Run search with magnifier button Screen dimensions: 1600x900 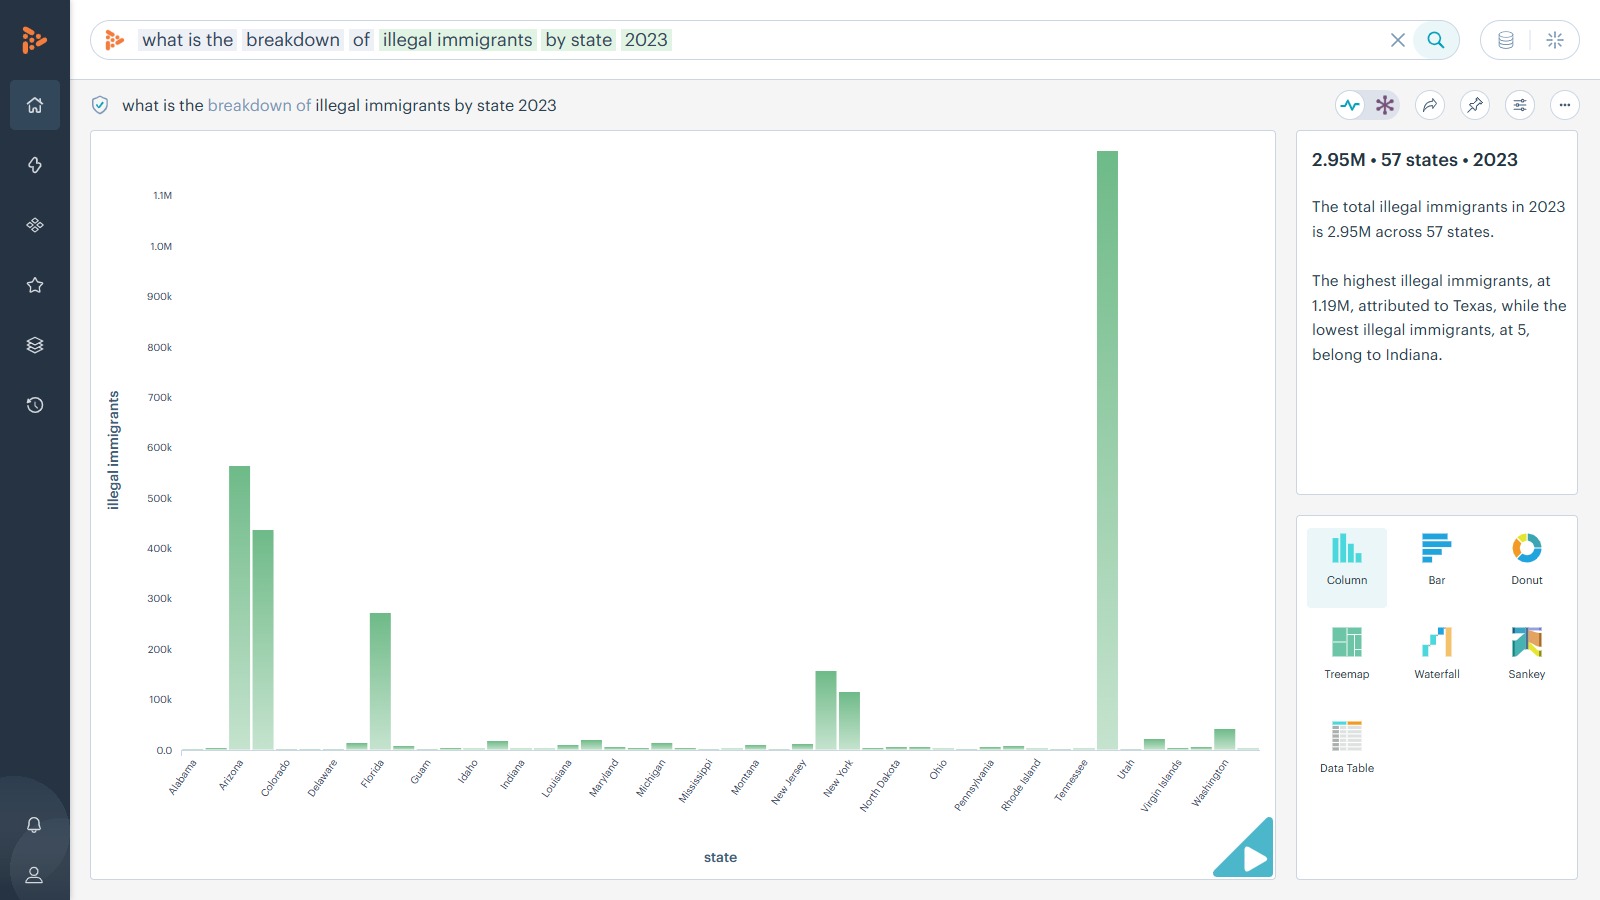1436,40
